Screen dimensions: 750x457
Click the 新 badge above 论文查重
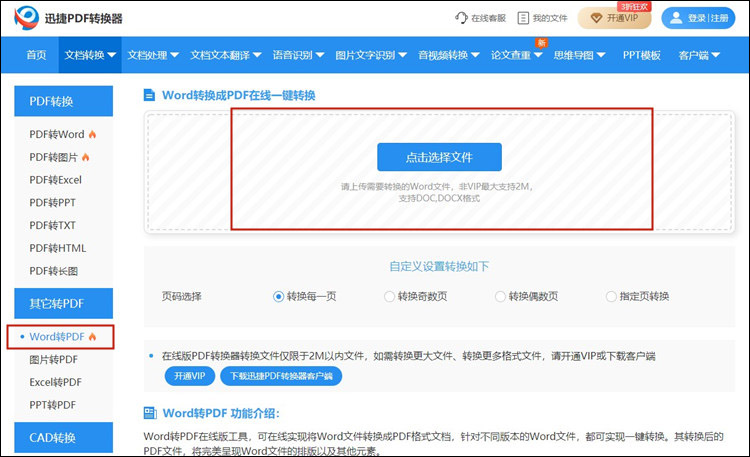(x=541, y=43)
